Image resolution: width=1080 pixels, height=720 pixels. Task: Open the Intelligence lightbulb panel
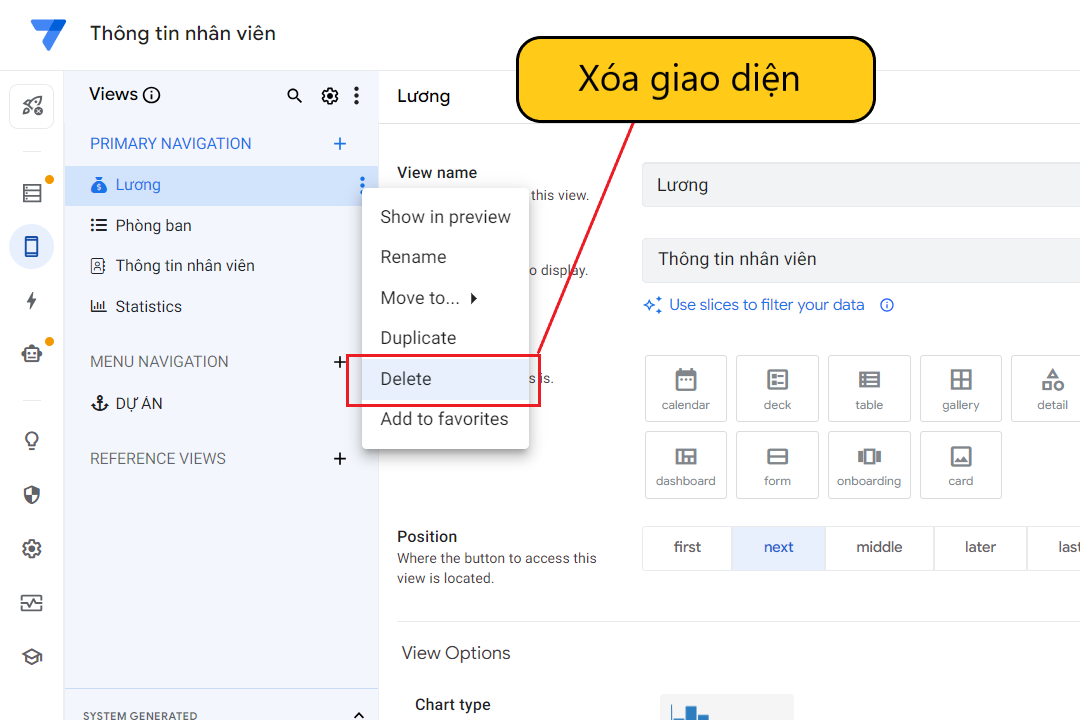pyautogui.click(x=31, y=440)
